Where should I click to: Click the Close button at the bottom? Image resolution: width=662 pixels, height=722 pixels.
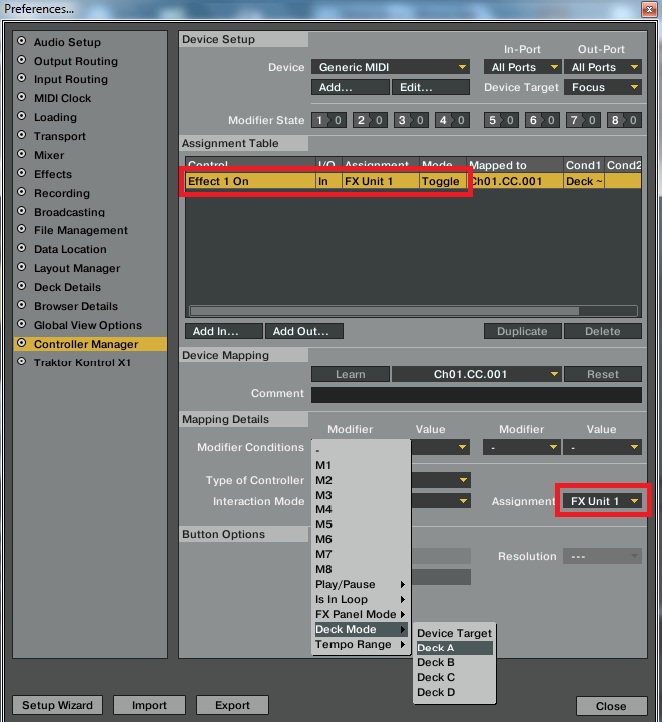[611, 706]
